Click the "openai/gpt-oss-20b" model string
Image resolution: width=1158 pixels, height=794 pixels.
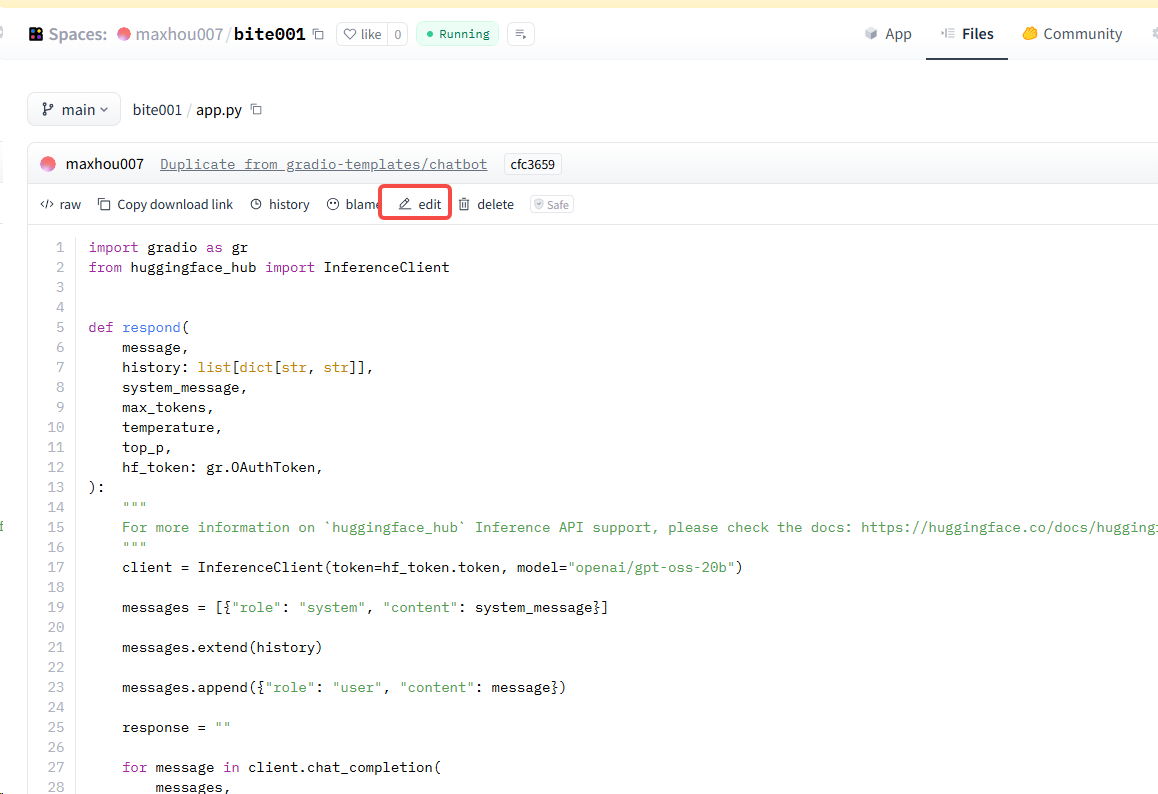(651, 567)
